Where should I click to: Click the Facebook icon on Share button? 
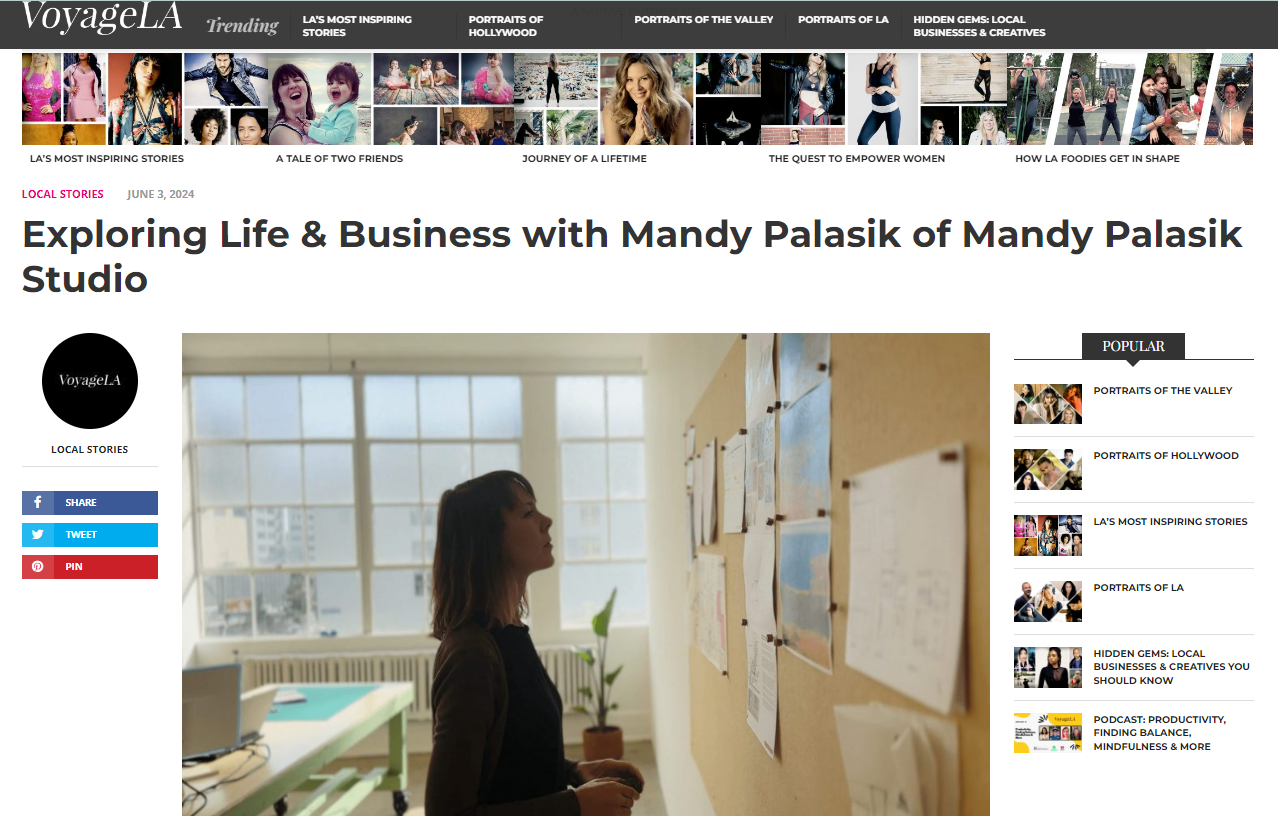(37, 503)
